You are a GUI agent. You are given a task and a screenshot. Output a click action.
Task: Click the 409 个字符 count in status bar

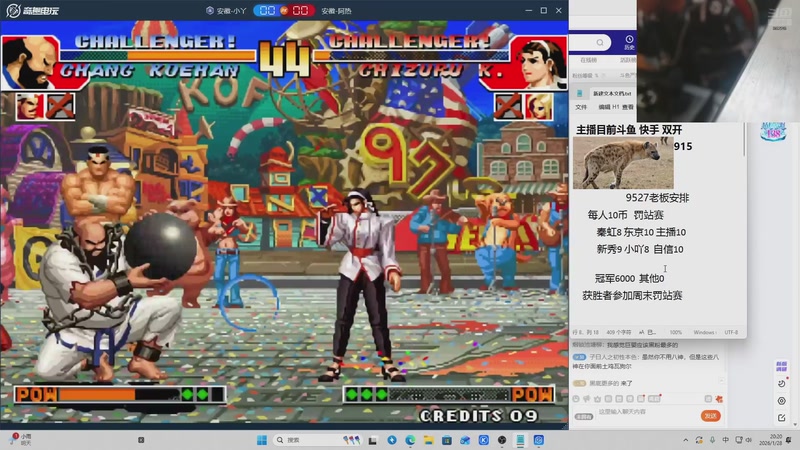click(x=618, y=332)
